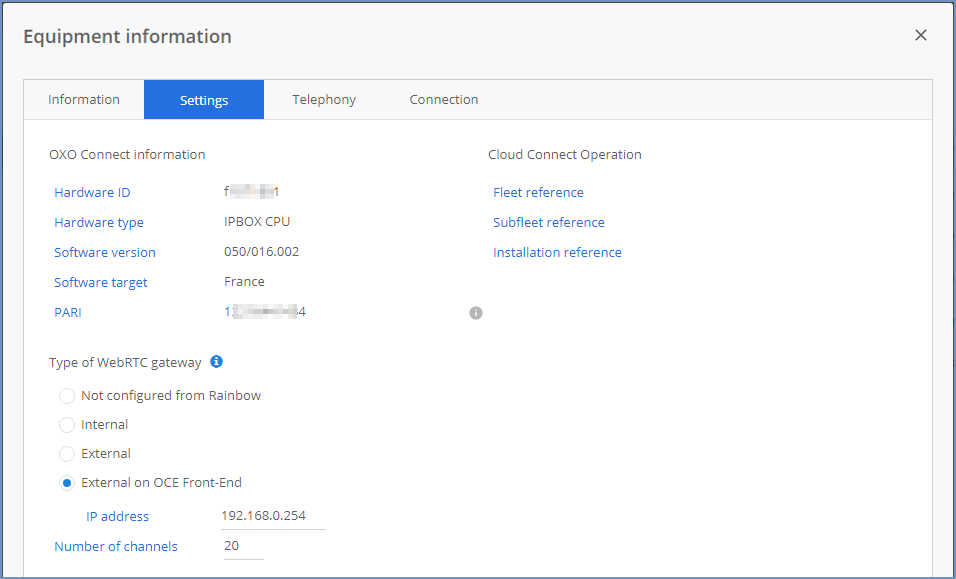This screenshot has height=579, width=956.
Task: Click the Number of channels field
Action: click(244, 546)
